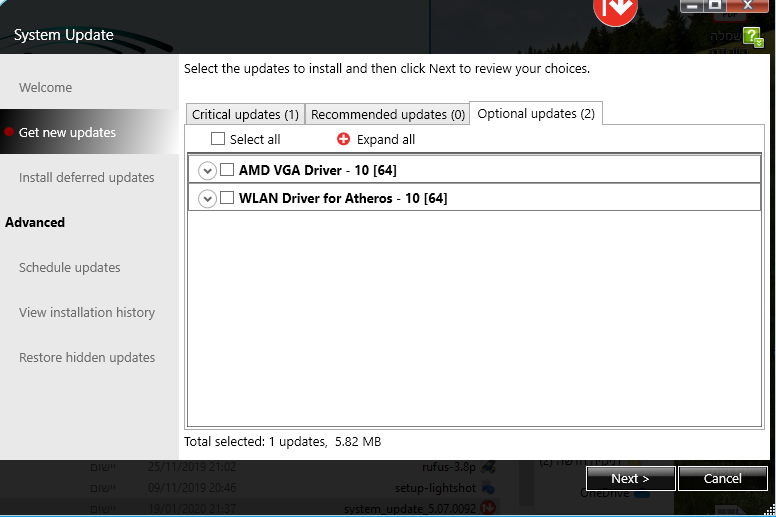Go to the Welcome page in sidebar
Image resolution: width=776 pixels, height=517 pixels.
(x=46, y=88)
